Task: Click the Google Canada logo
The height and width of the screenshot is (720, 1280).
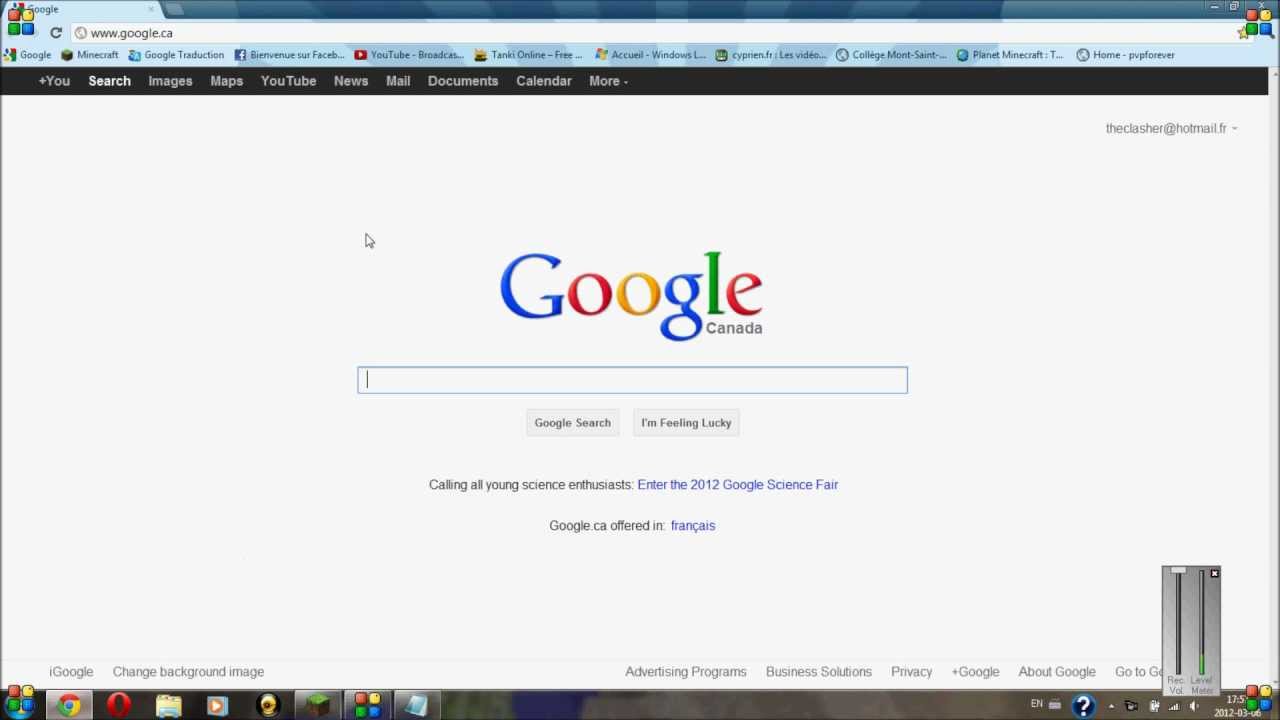Action: click(x=631, y=296)
